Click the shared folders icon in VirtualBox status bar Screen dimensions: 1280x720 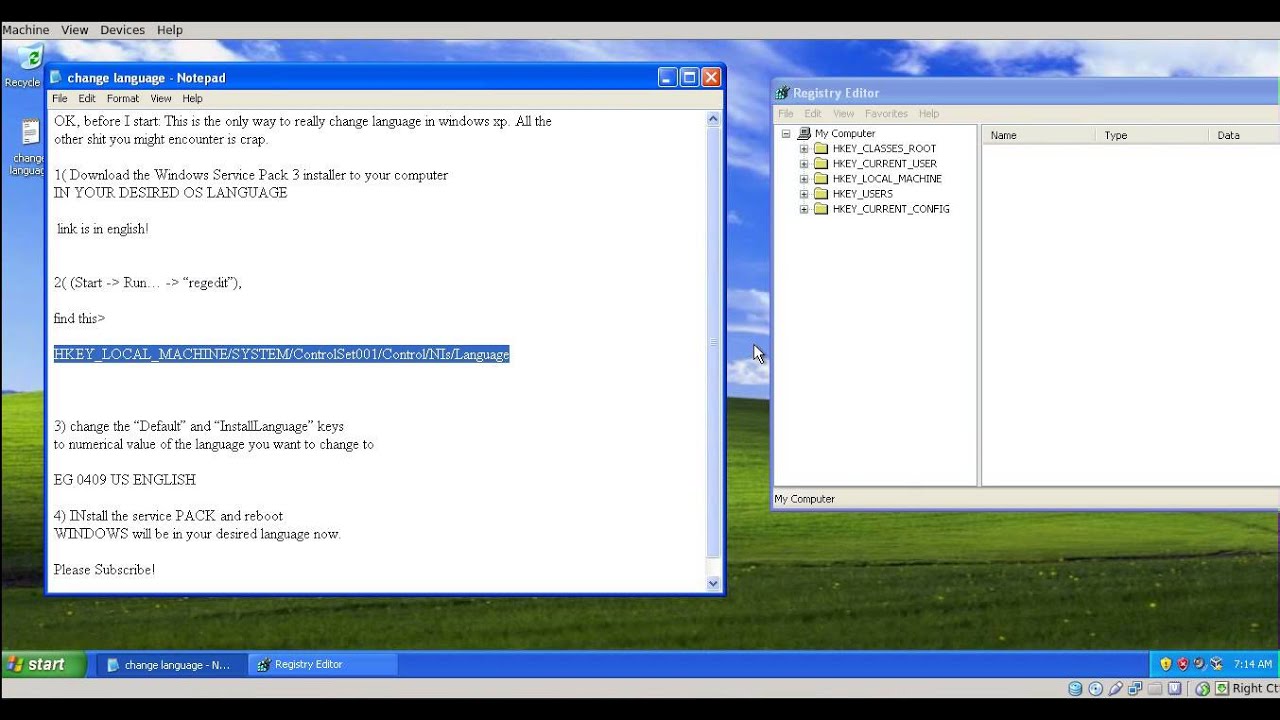click(x=1155, y=688)
